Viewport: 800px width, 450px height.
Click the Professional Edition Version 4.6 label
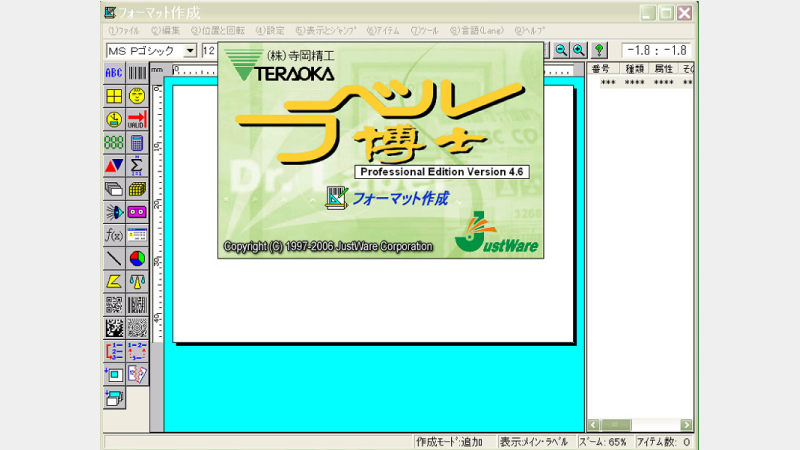click(442, 172)
